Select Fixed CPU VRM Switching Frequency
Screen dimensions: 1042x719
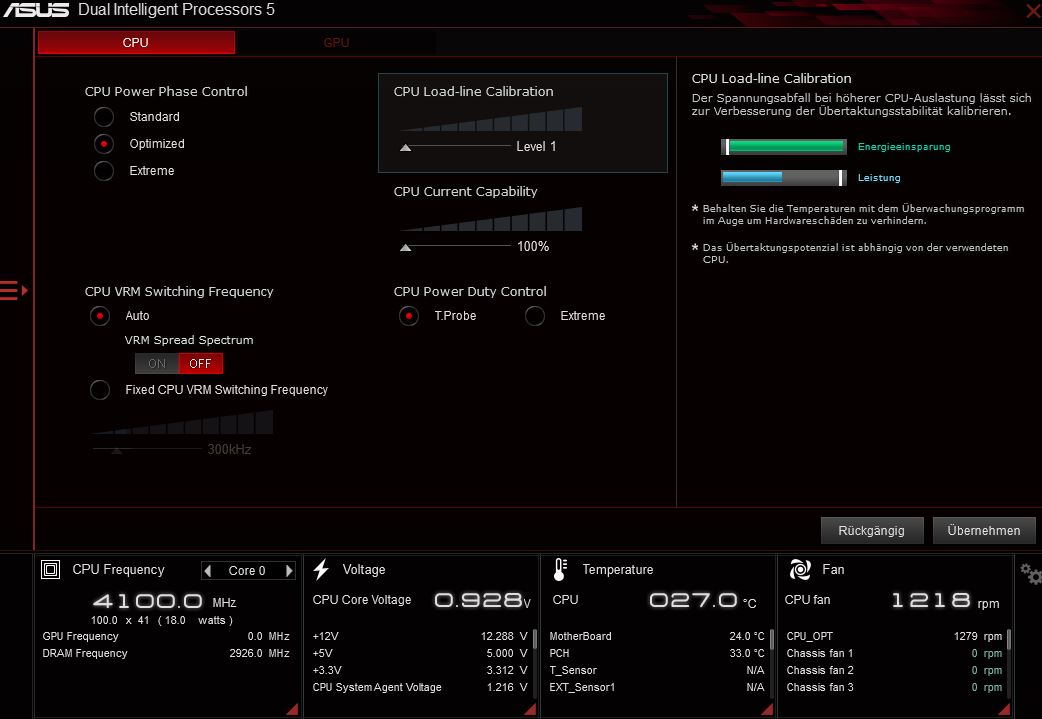click(100, 389)
